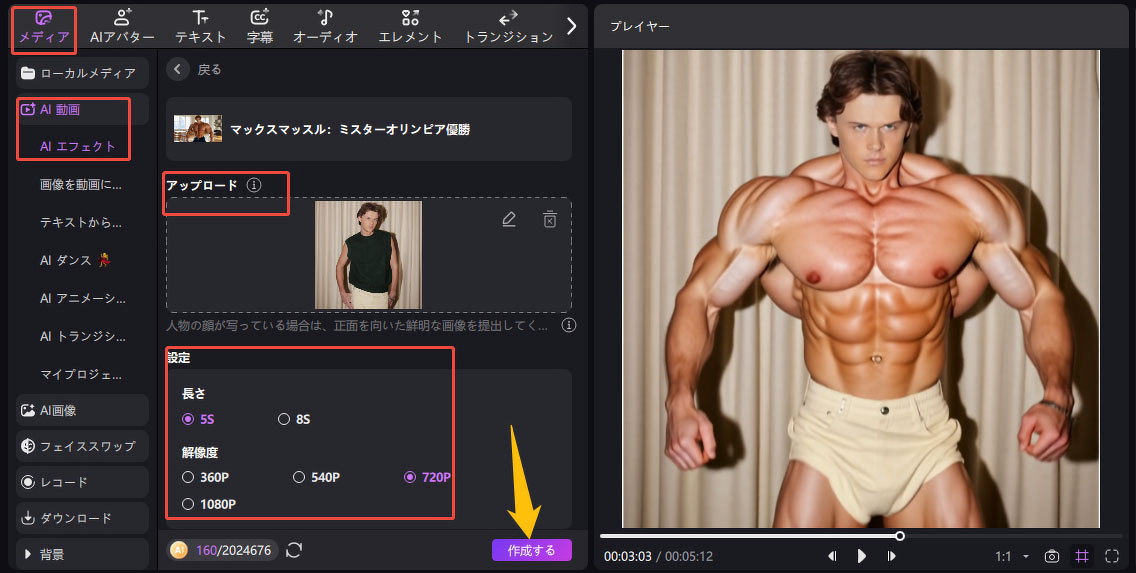Click the edit pencil icon on uploaded image
Viewport: 1136px width, 573px height.
pyautogui.click(x=509, y=220)
